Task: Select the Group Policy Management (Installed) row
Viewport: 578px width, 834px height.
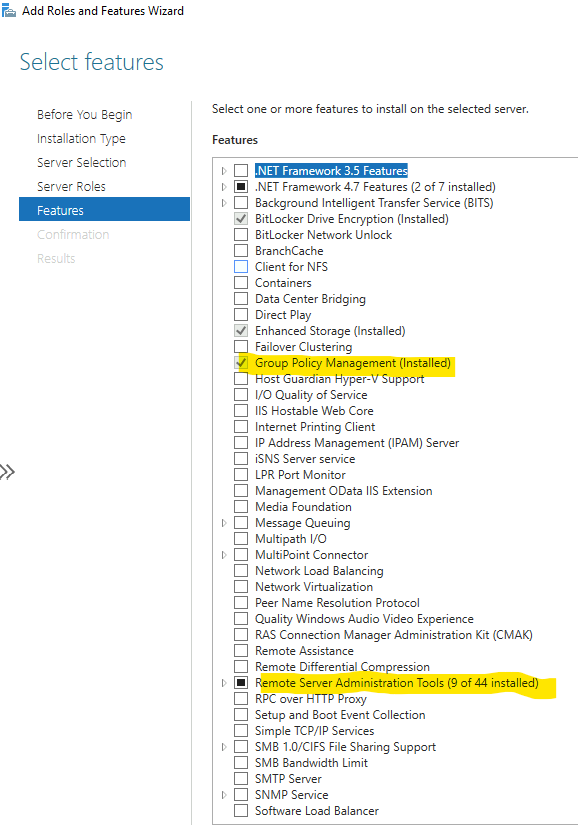Action: pyautogui.click(x=353, y=363)
